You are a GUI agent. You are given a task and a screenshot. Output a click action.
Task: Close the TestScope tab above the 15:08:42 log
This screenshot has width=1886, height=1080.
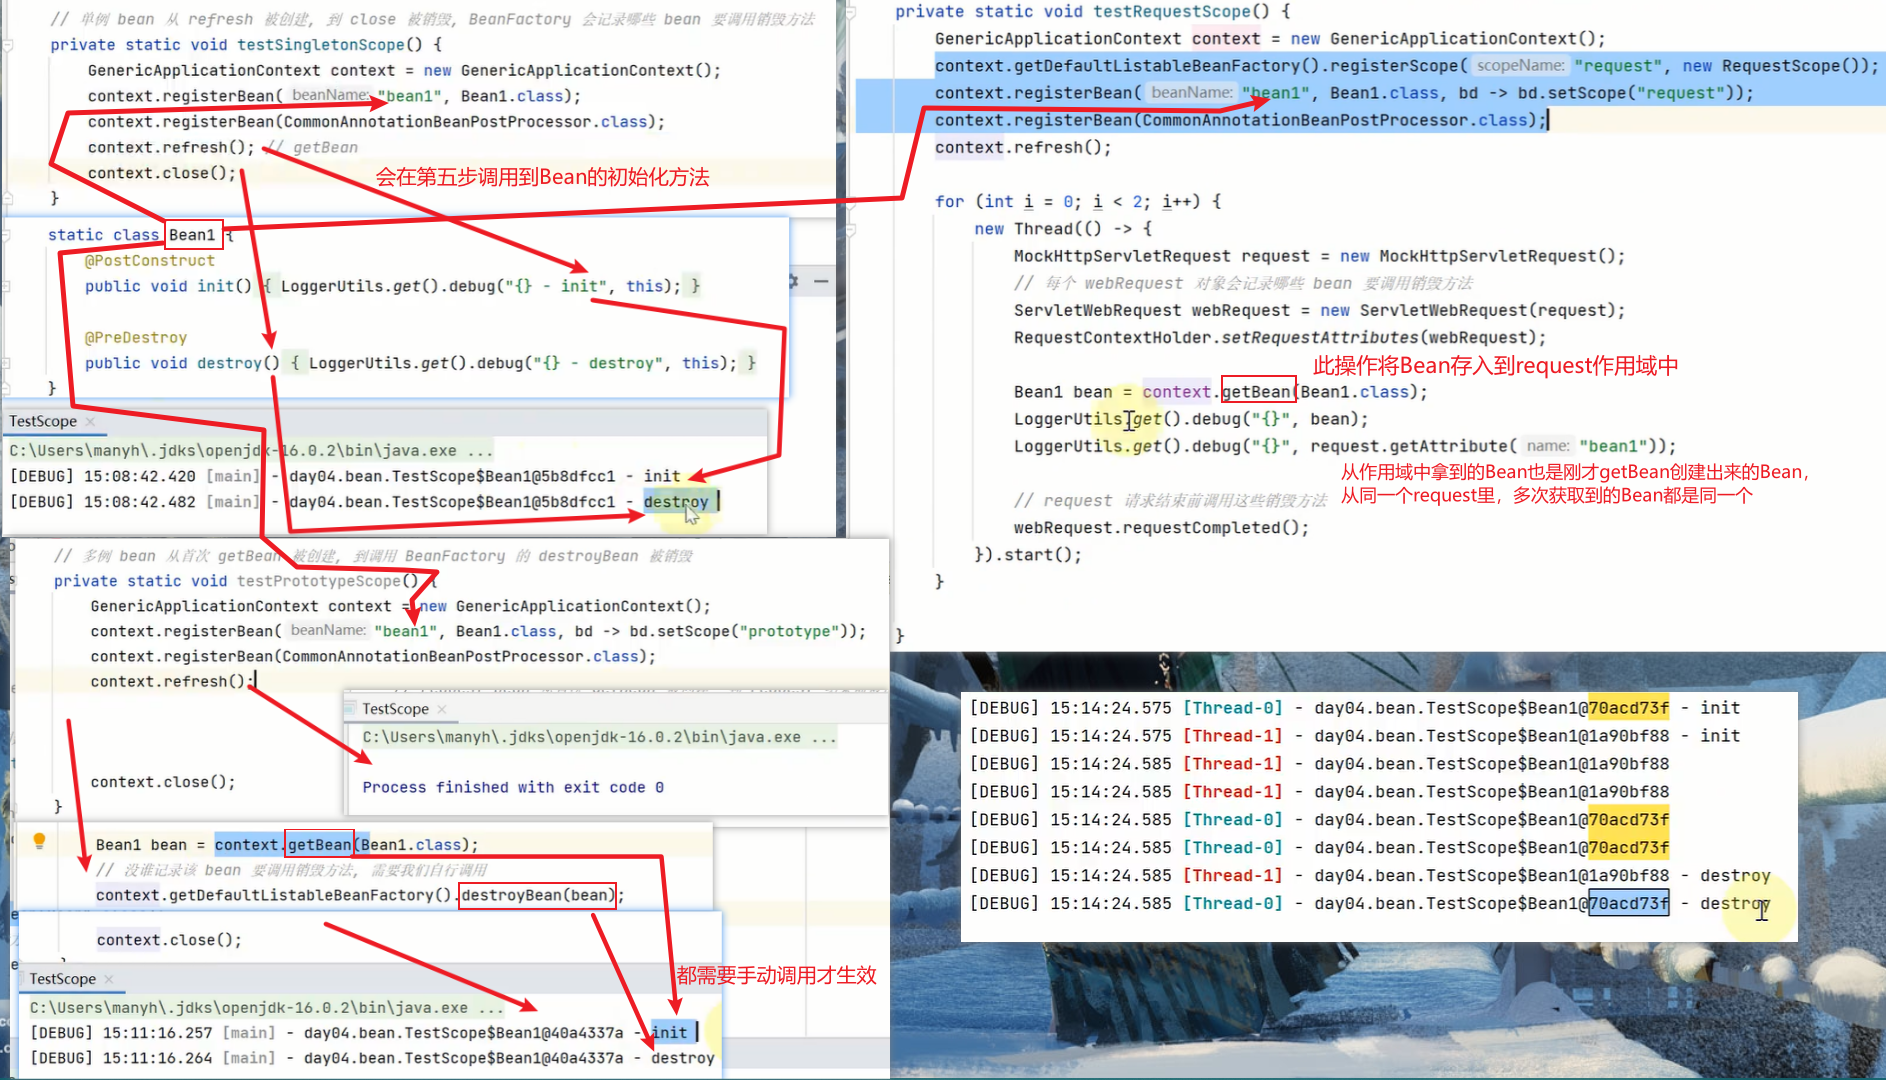pyautogui.click(x=90, y=422)
